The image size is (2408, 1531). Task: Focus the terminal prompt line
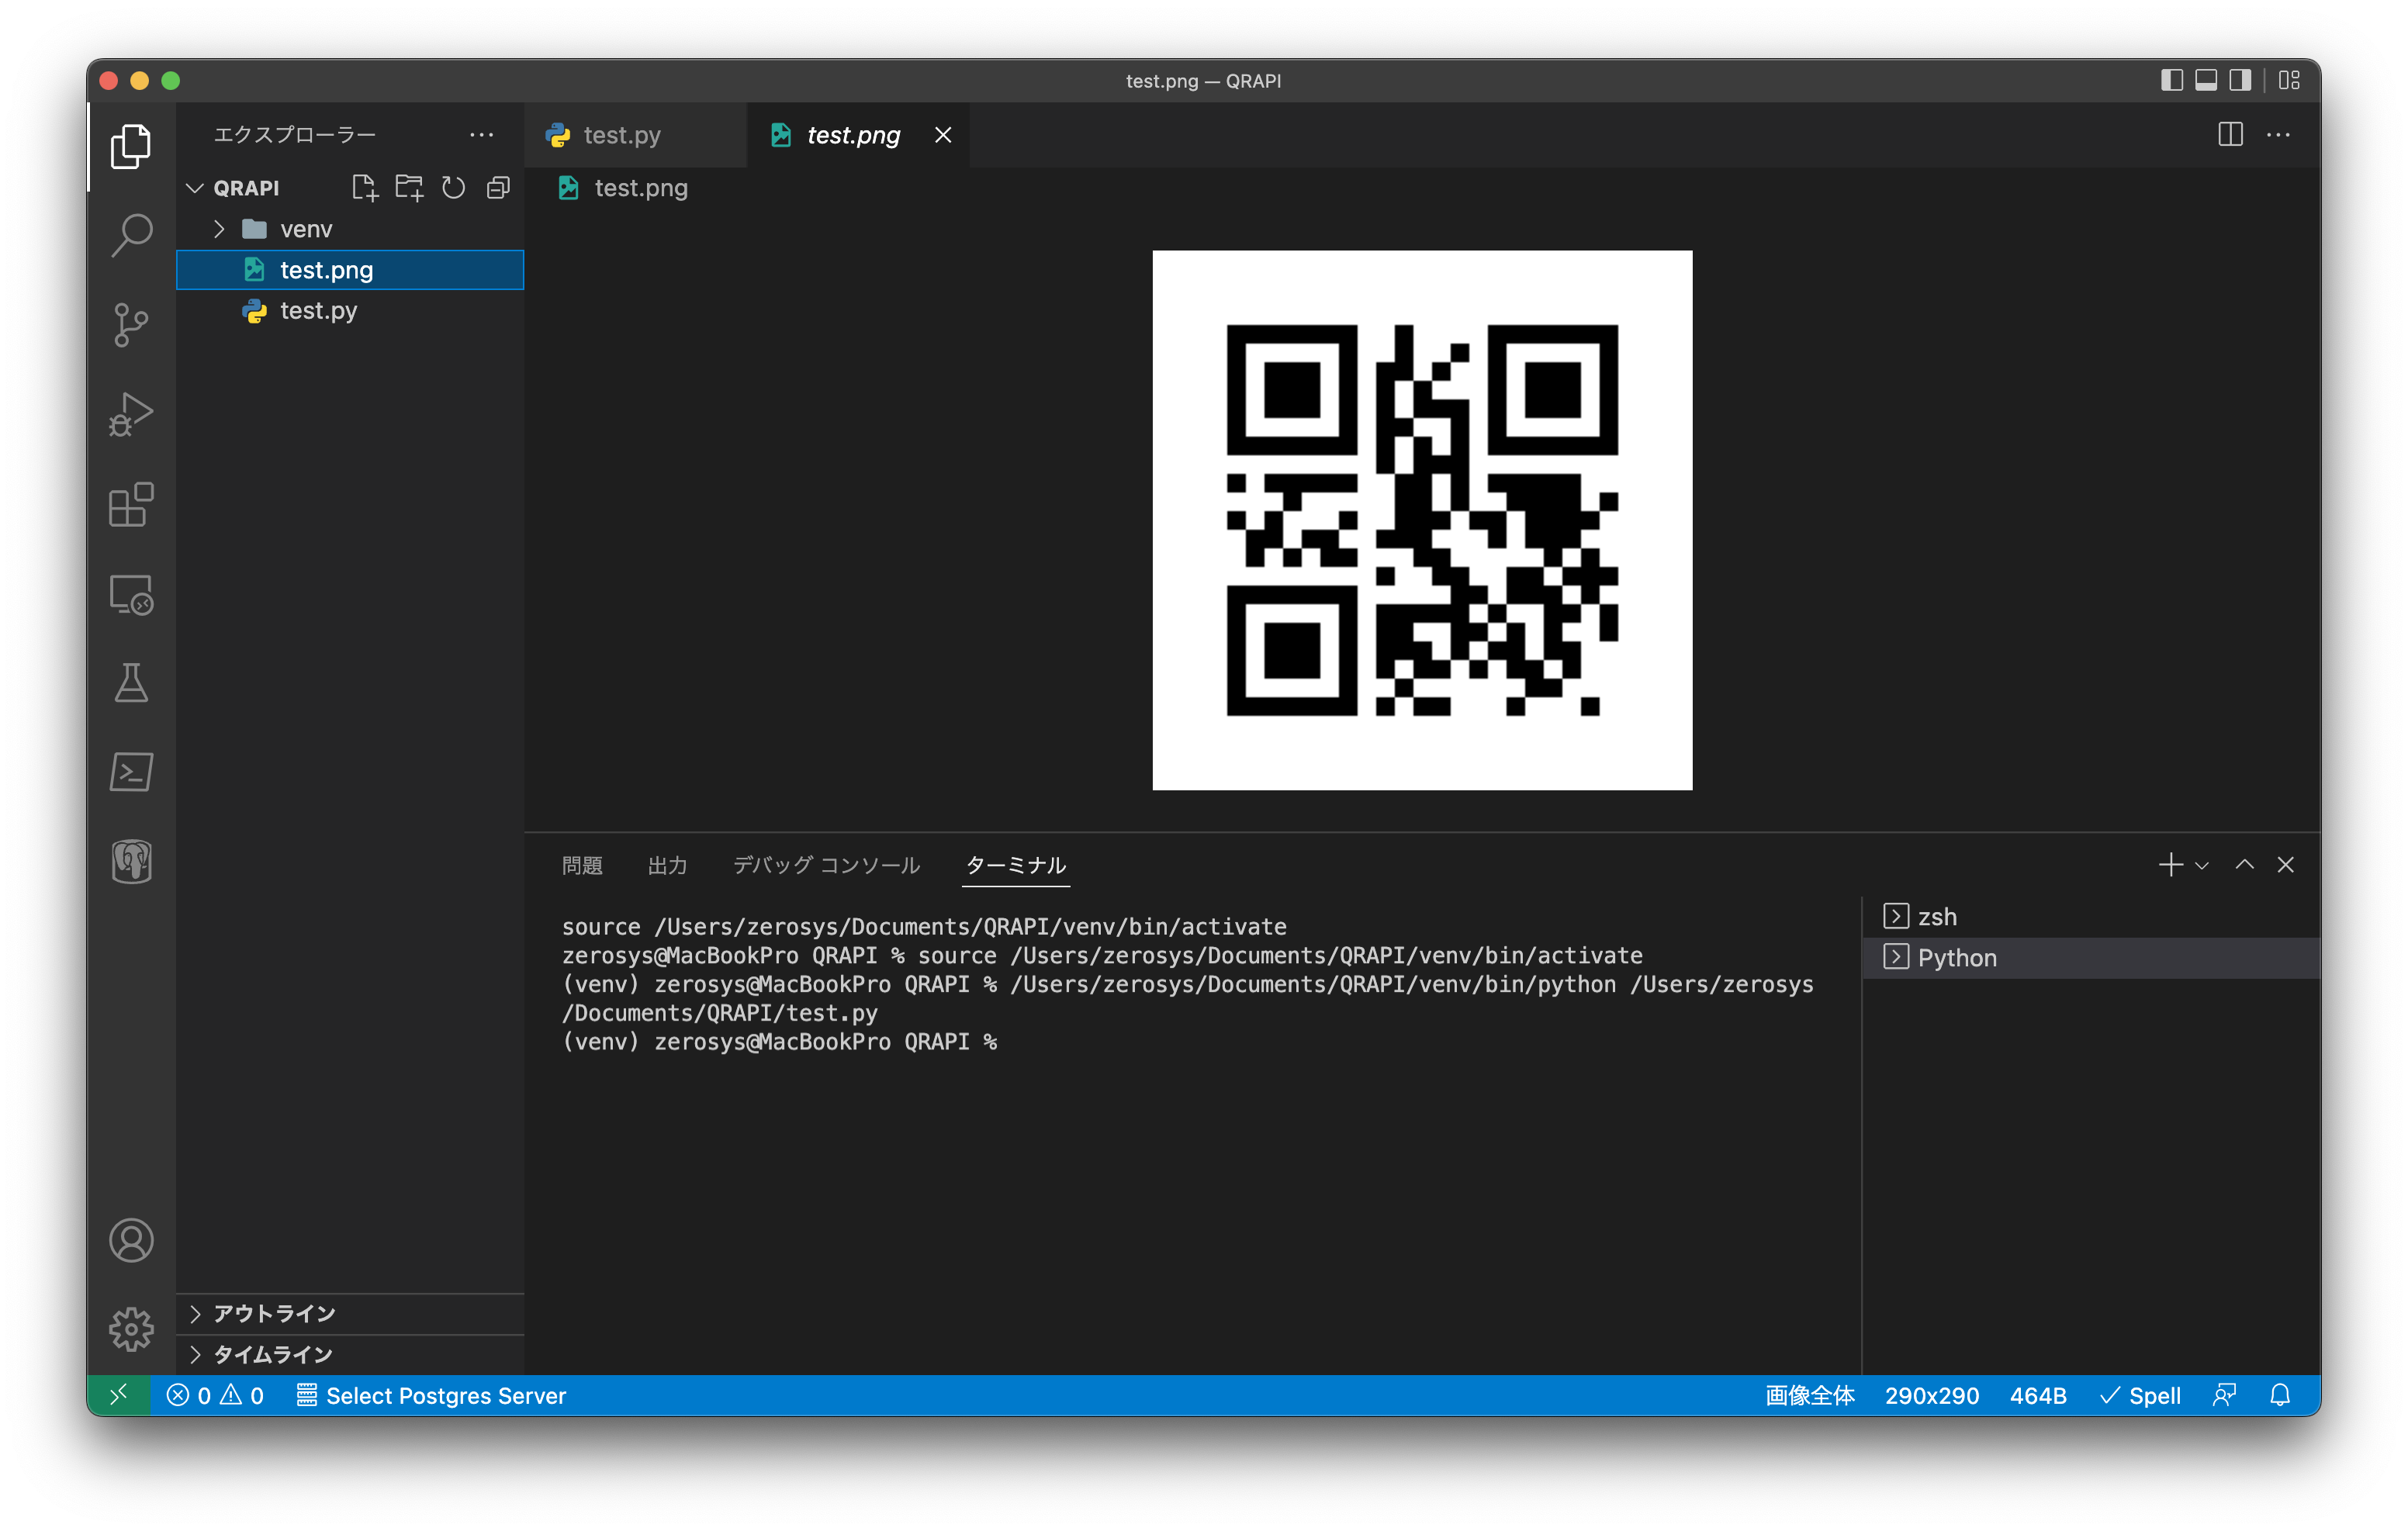780,1041
